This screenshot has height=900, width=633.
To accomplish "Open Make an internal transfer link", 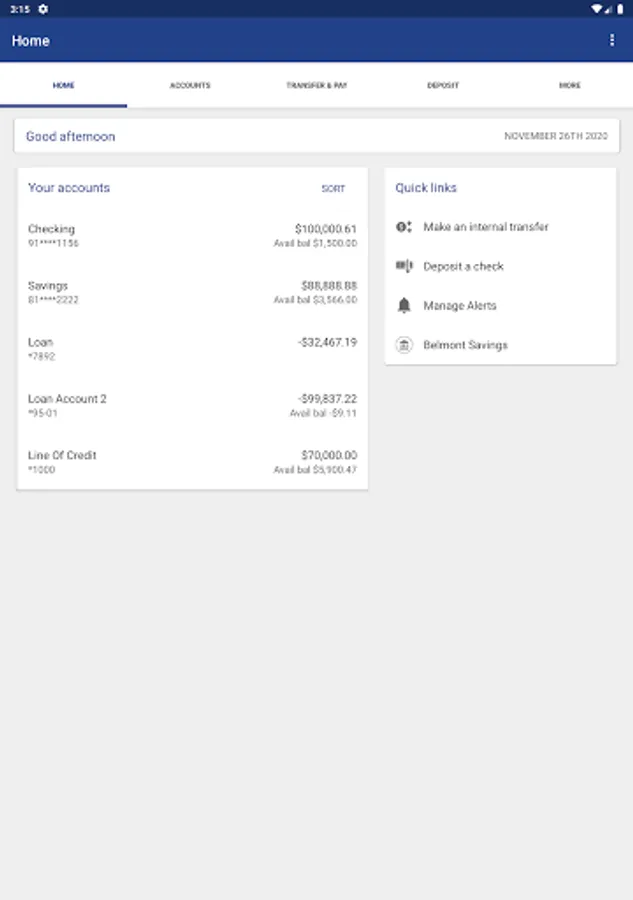I will click(x=486, y=227).
